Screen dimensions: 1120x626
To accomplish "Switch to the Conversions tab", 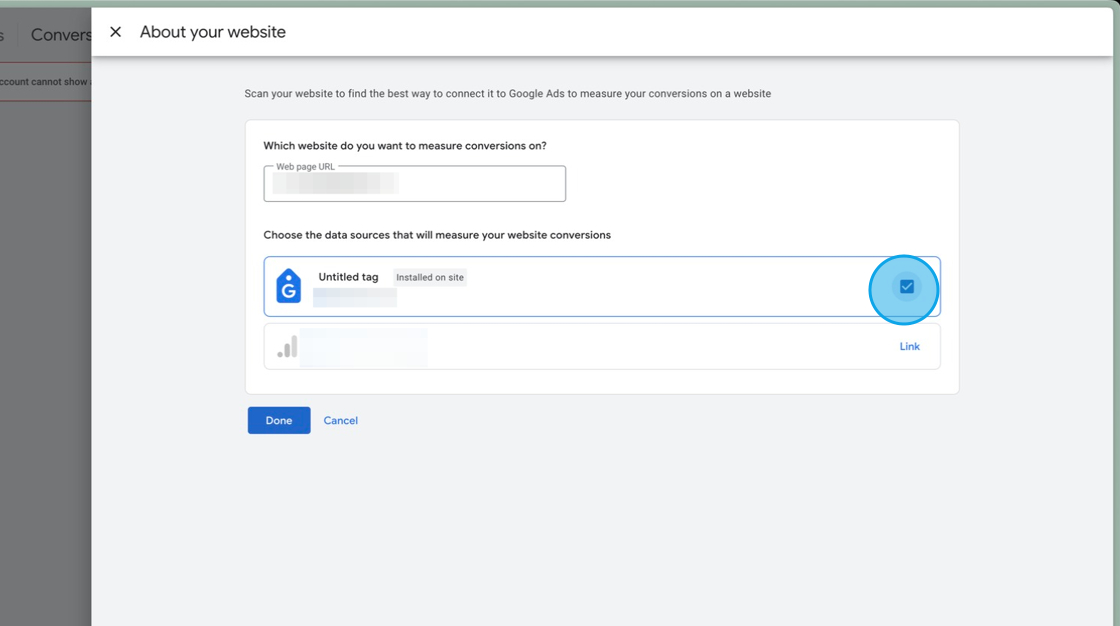I will pyautogui.click(x=60, y=33).
